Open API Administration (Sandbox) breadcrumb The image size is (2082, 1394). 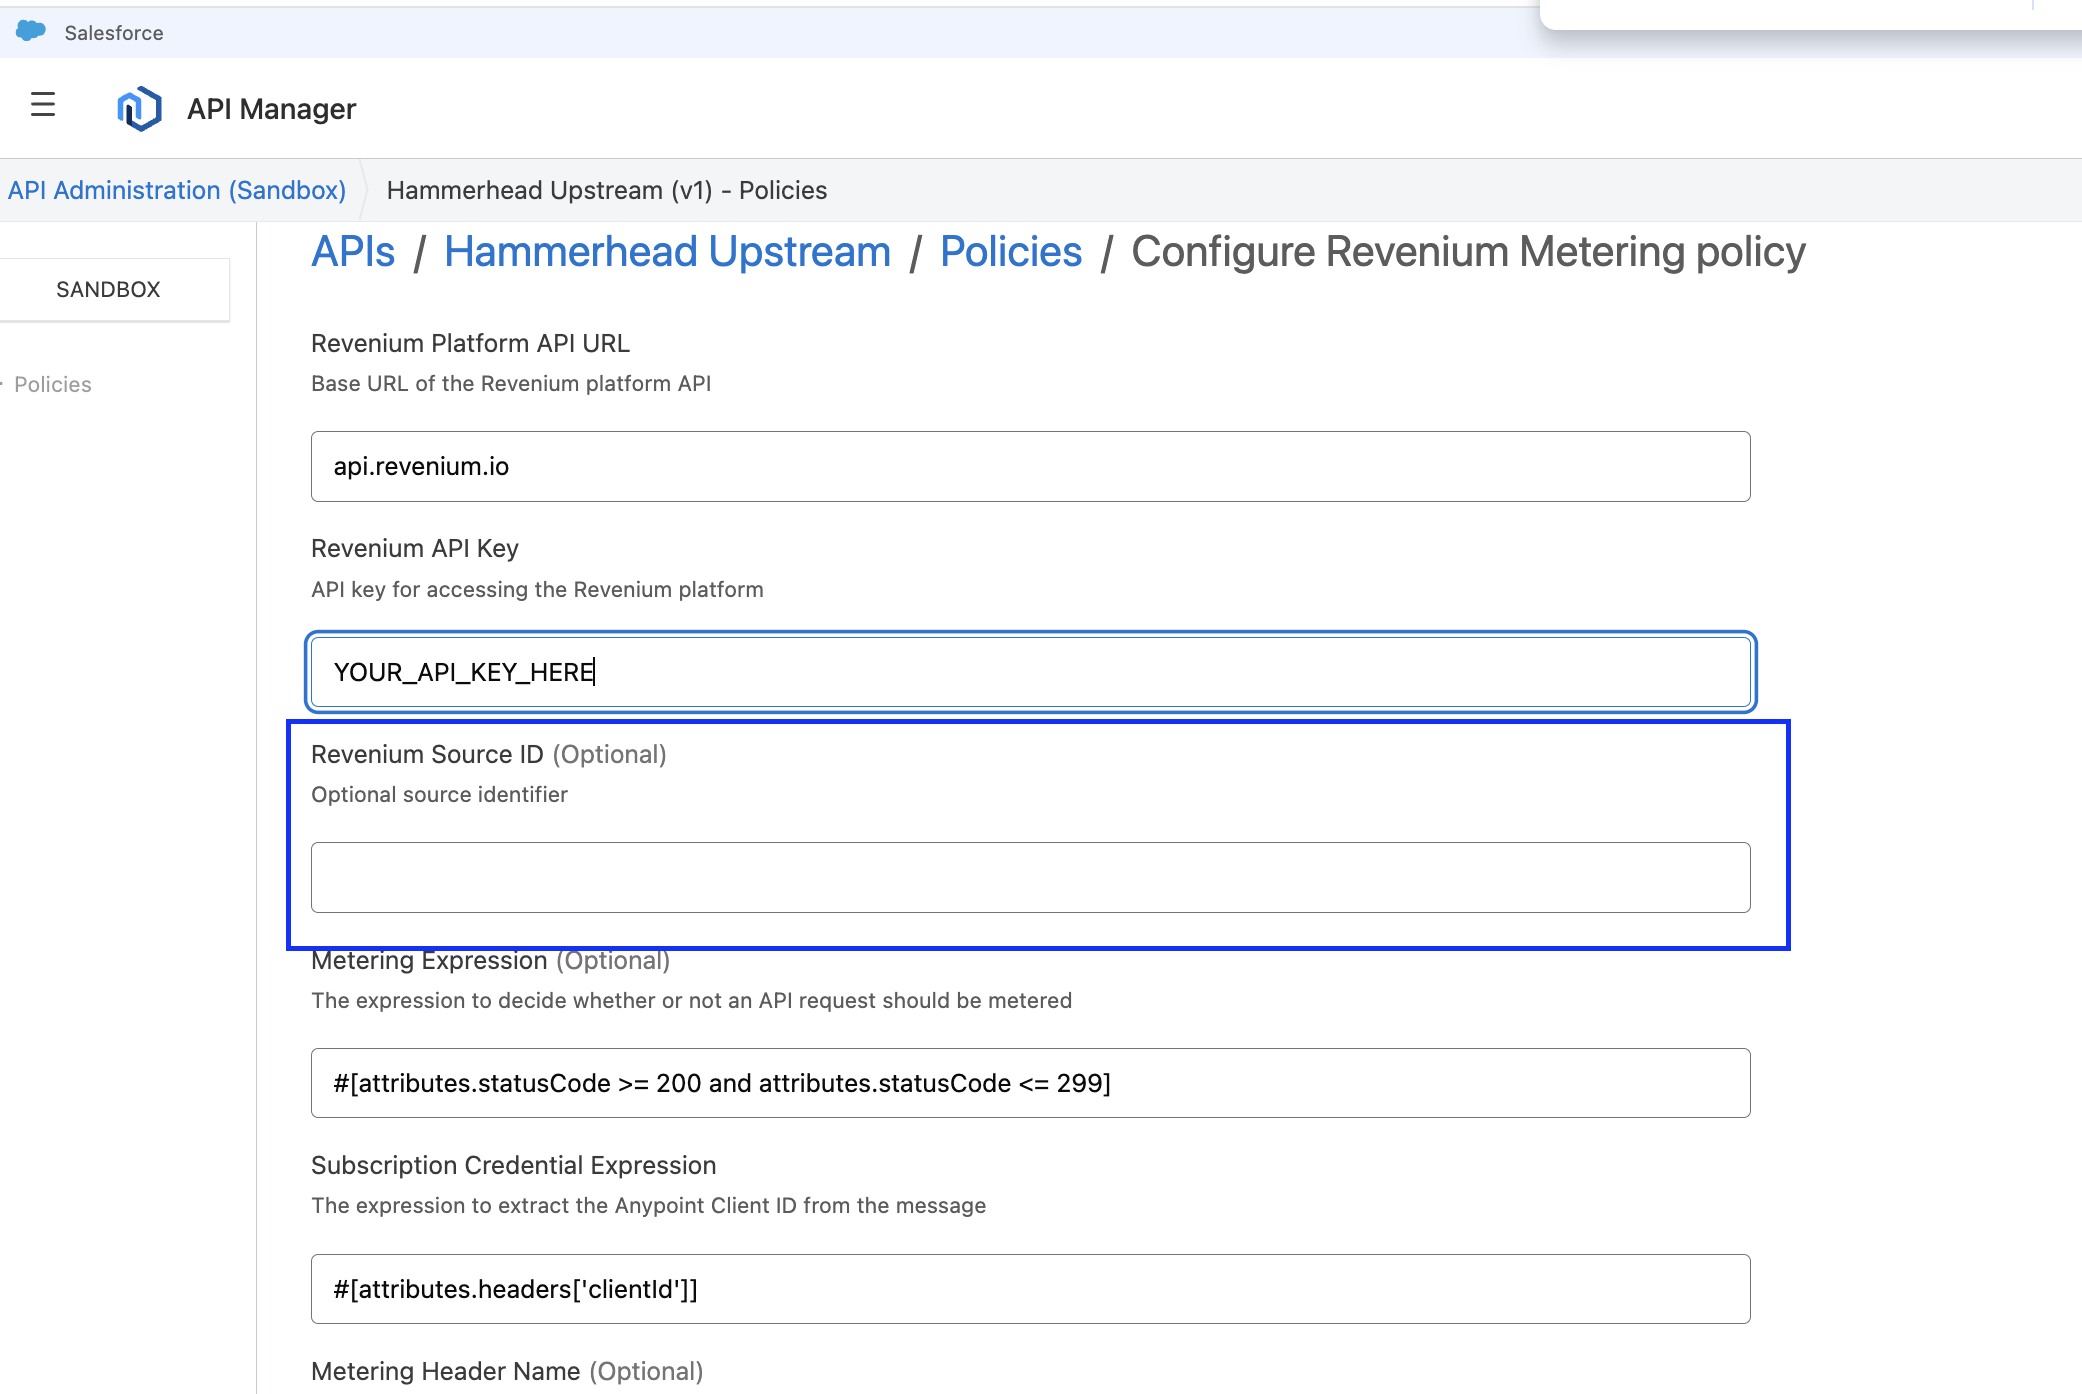coord(177,190)
